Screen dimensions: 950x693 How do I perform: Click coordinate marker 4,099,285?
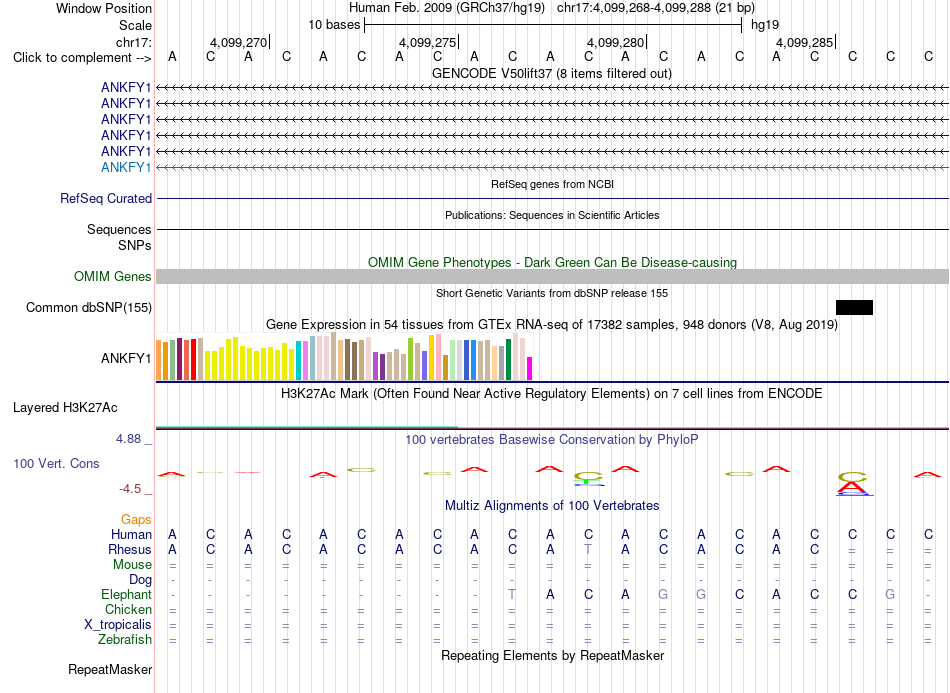click(805, 42)
